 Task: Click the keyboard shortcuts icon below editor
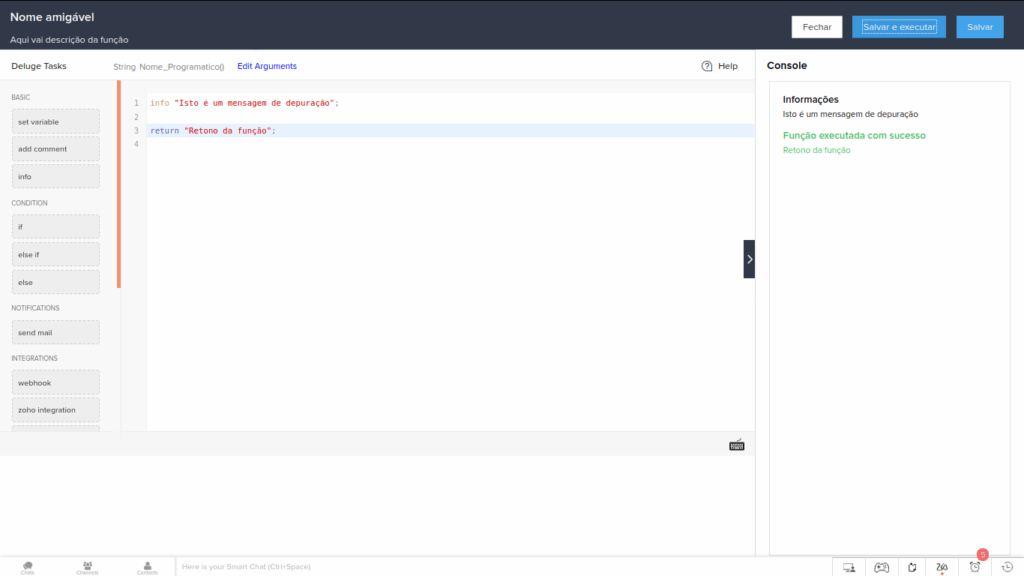737,445
